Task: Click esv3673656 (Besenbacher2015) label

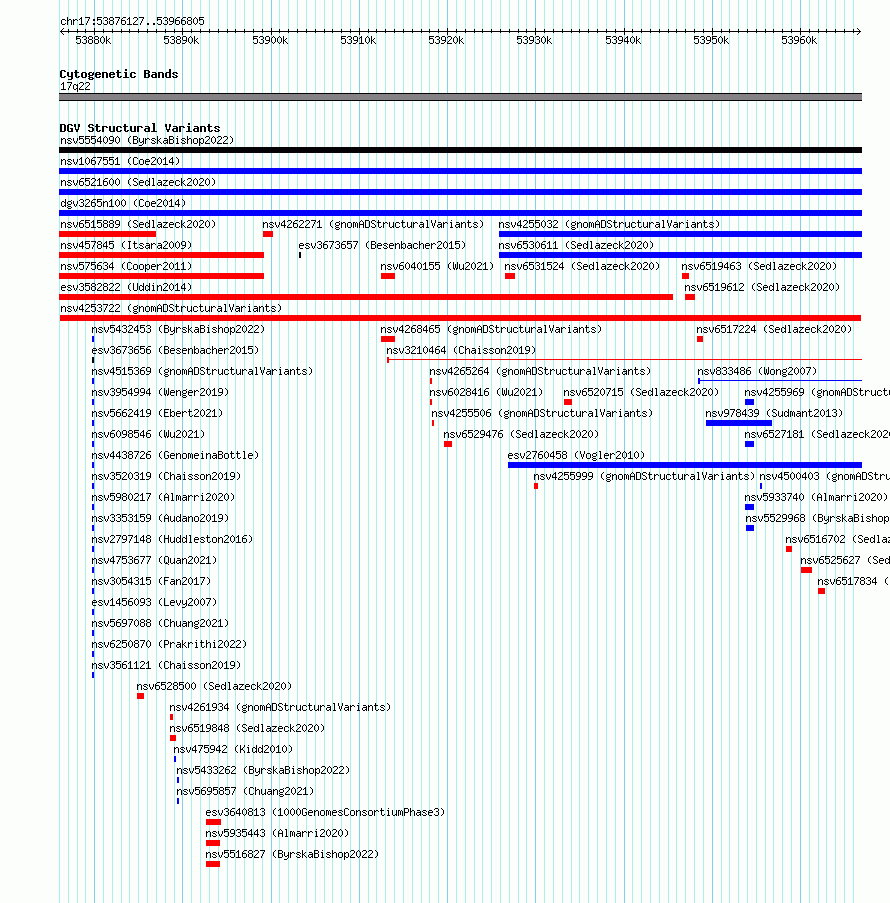Action: pyautogui.click(x=175, y=350)
